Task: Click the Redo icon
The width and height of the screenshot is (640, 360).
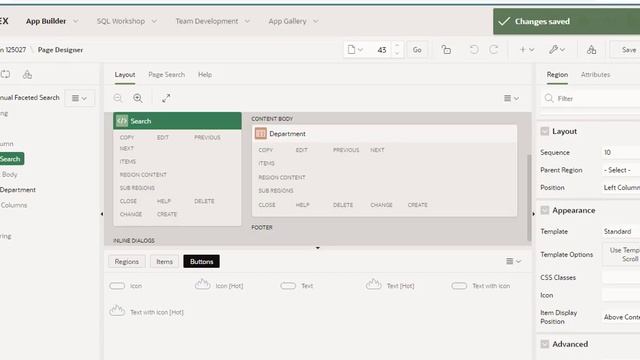Action: coord(493,50)
